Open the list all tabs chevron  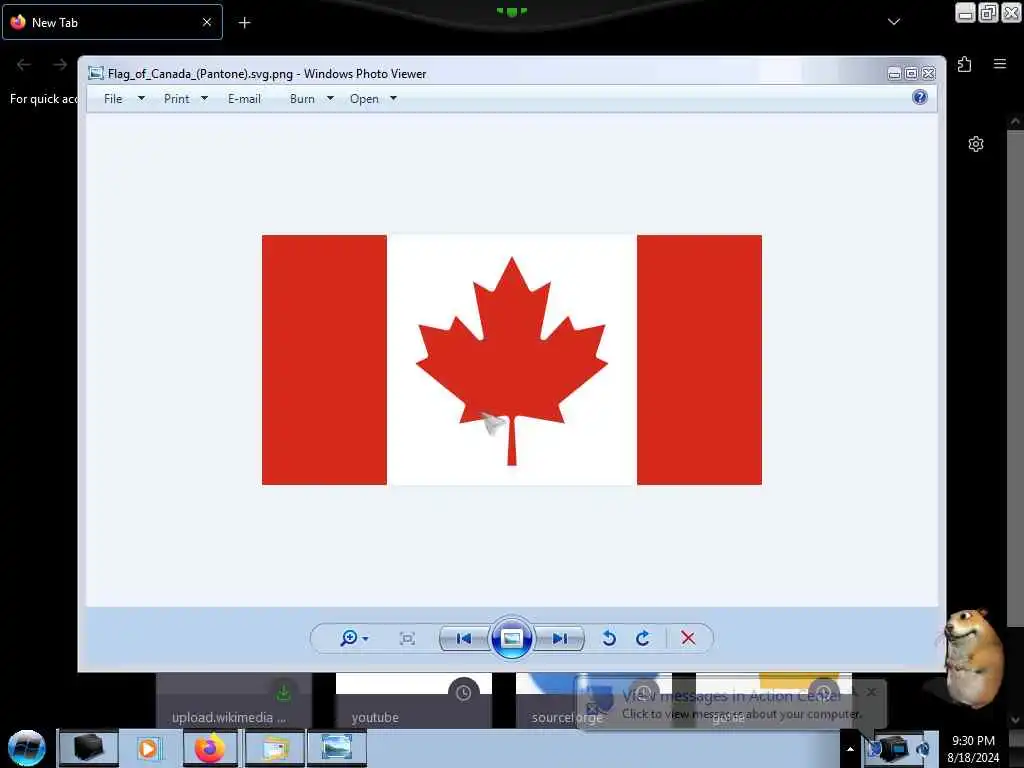894,22
